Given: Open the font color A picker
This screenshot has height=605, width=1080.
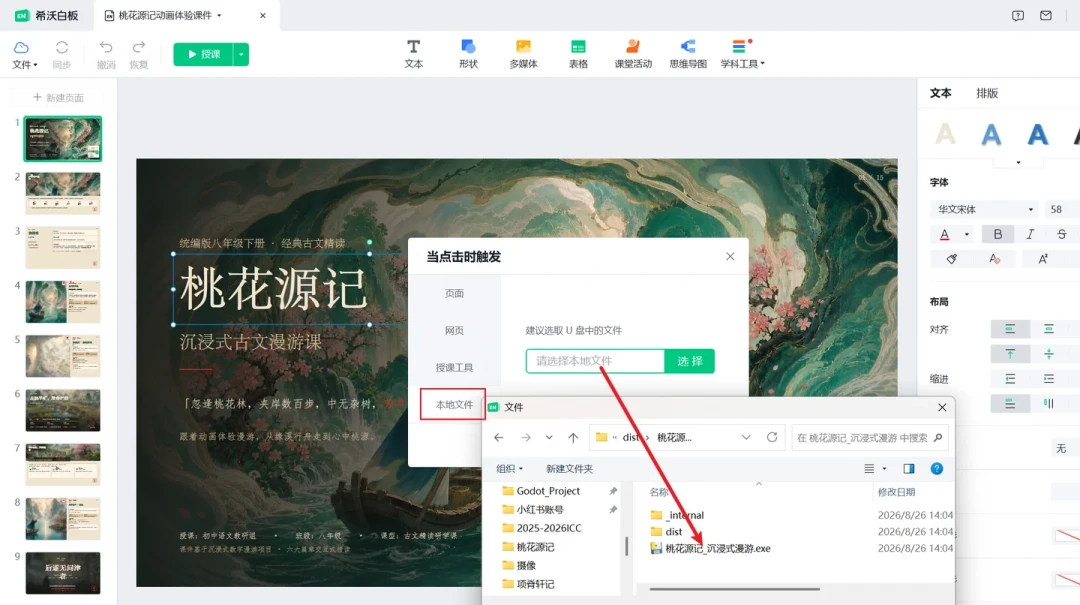Looking at the screenshot, I should click(x=944, y=234).
